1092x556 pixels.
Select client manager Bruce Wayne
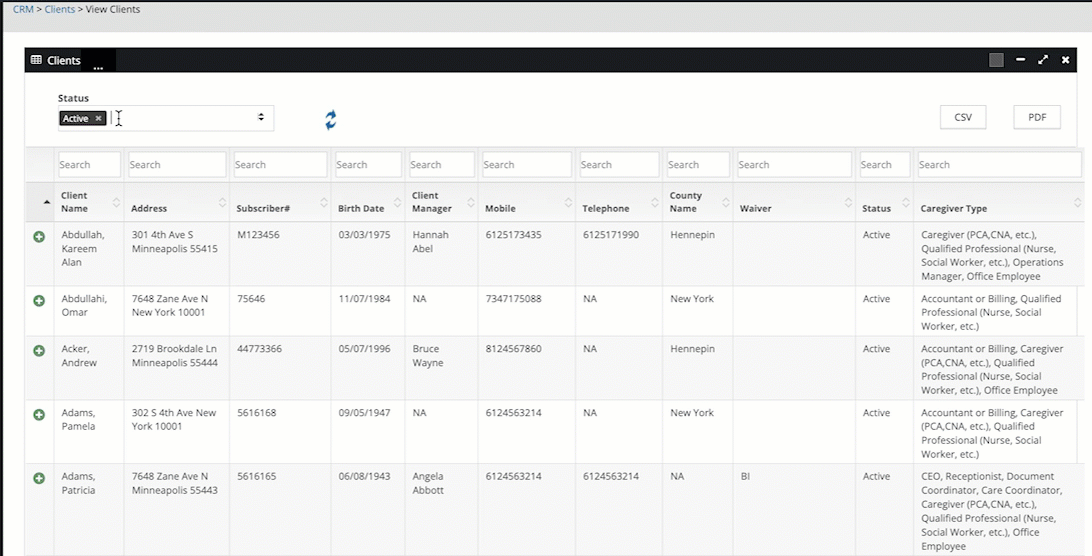point(428,355)
